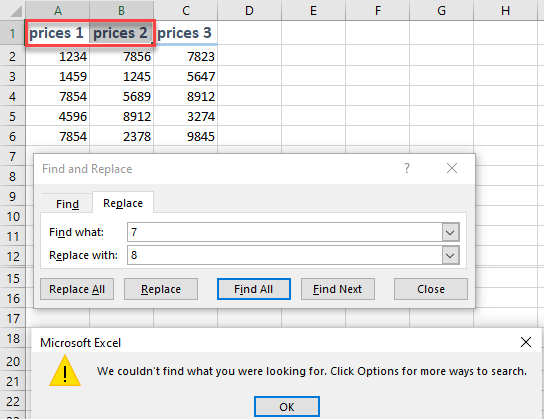Select row 6 header

pos(12,136)
